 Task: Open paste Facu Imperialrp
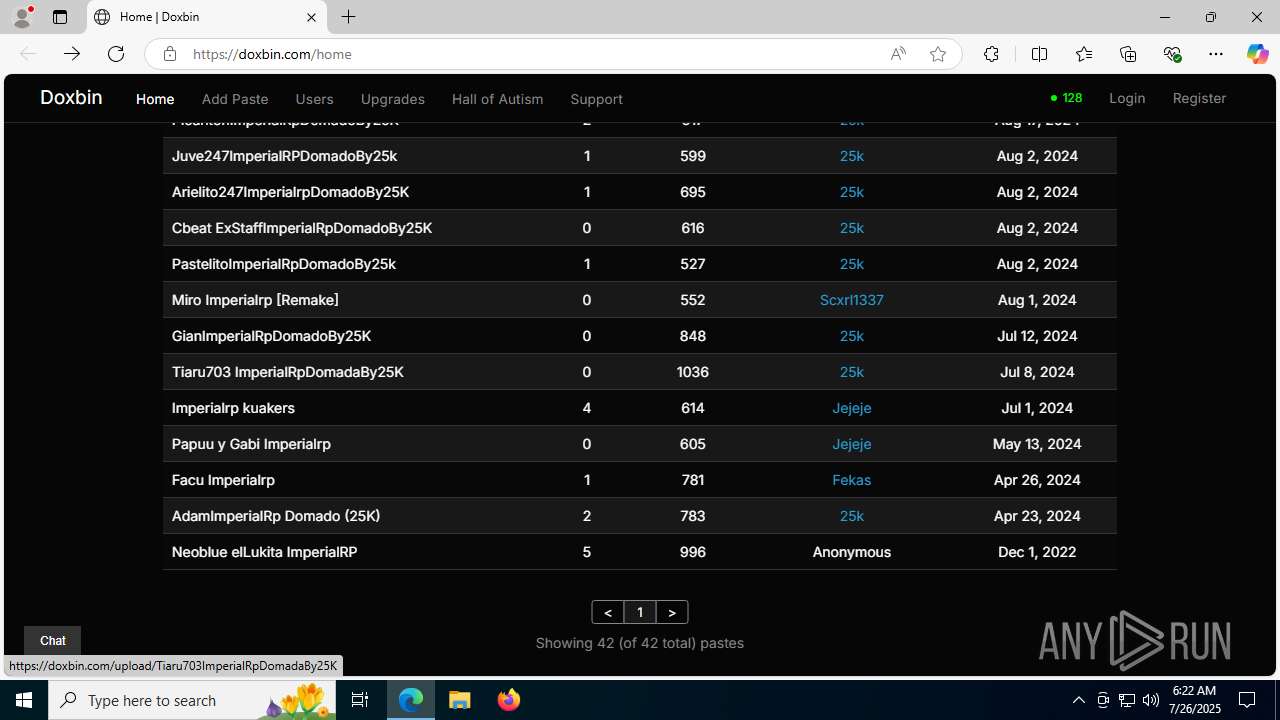pos(223,480)
